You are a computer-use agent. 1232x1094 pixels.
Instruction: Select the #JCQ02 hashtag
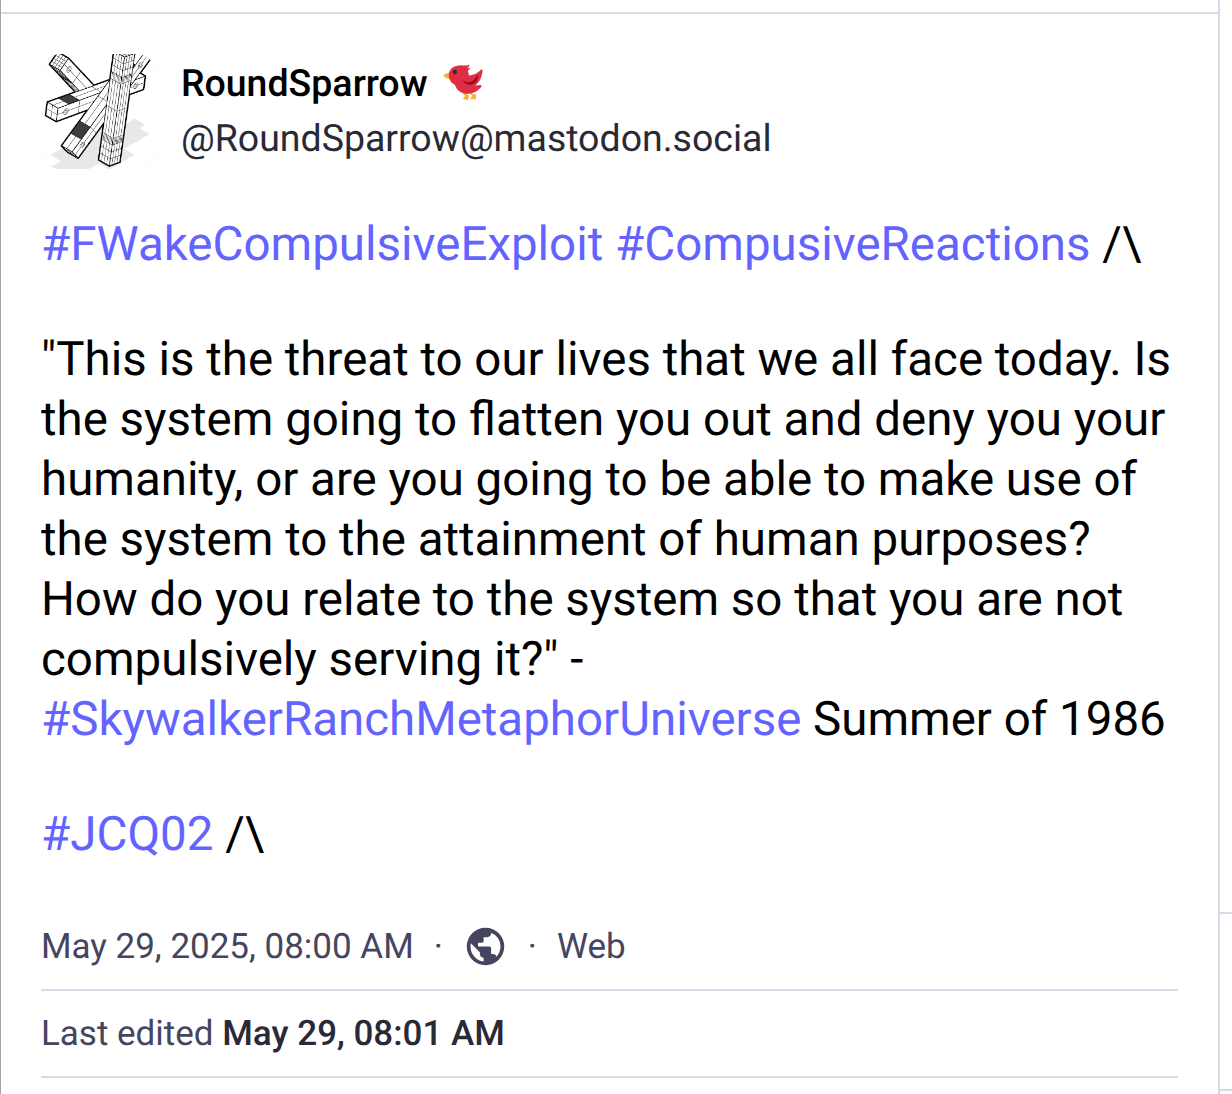tap(128, 833)
